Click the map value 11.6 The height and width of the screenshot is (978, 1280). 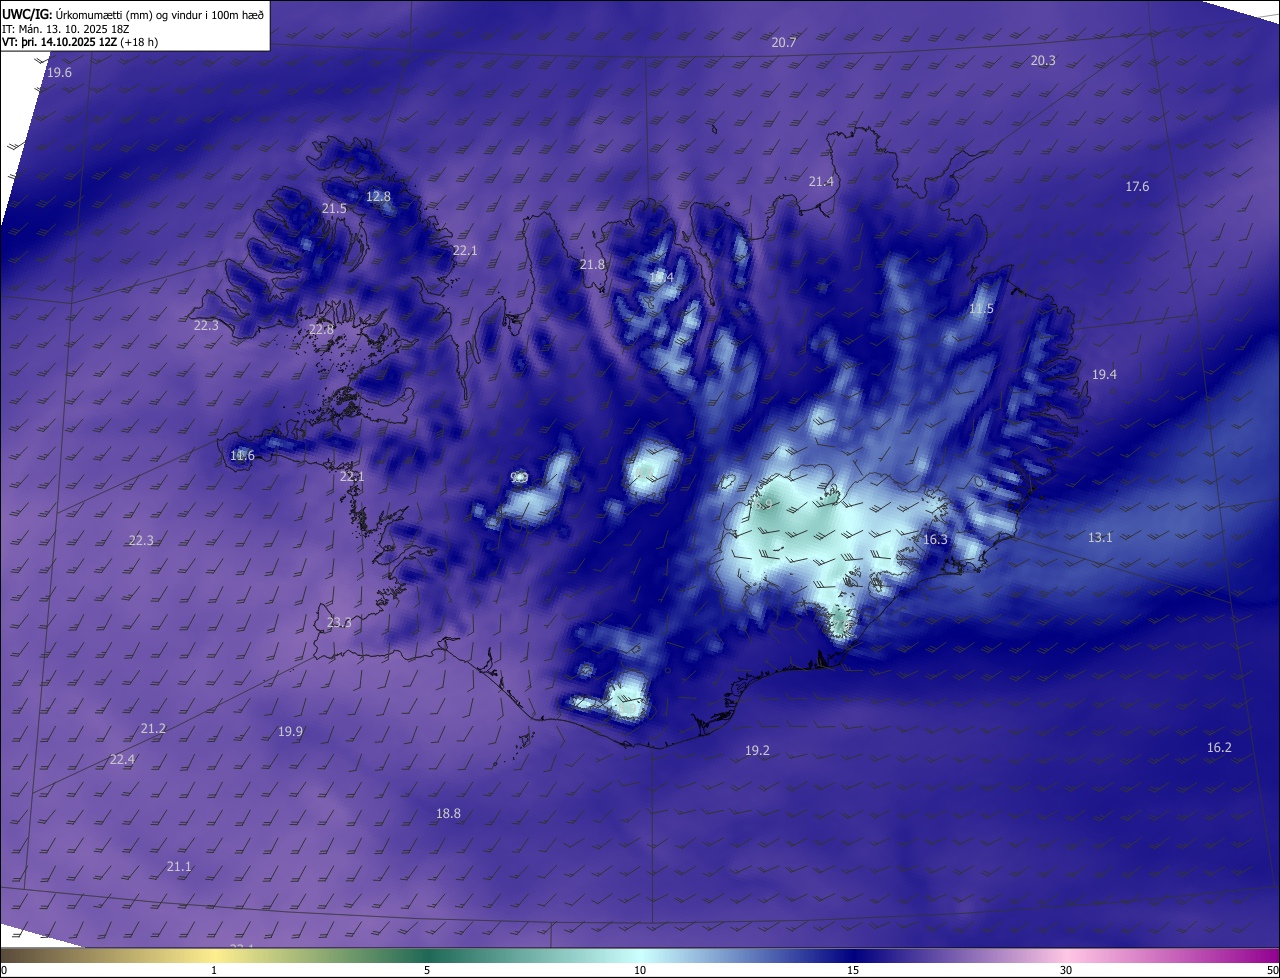[242, 456]
